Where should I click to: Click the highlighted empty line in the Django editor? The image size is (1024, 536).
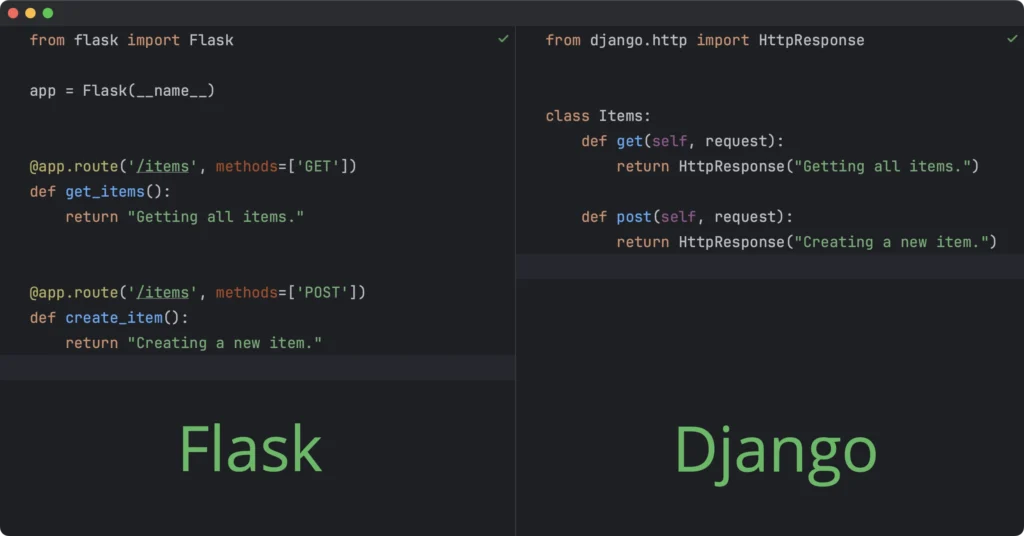[769, 267]
